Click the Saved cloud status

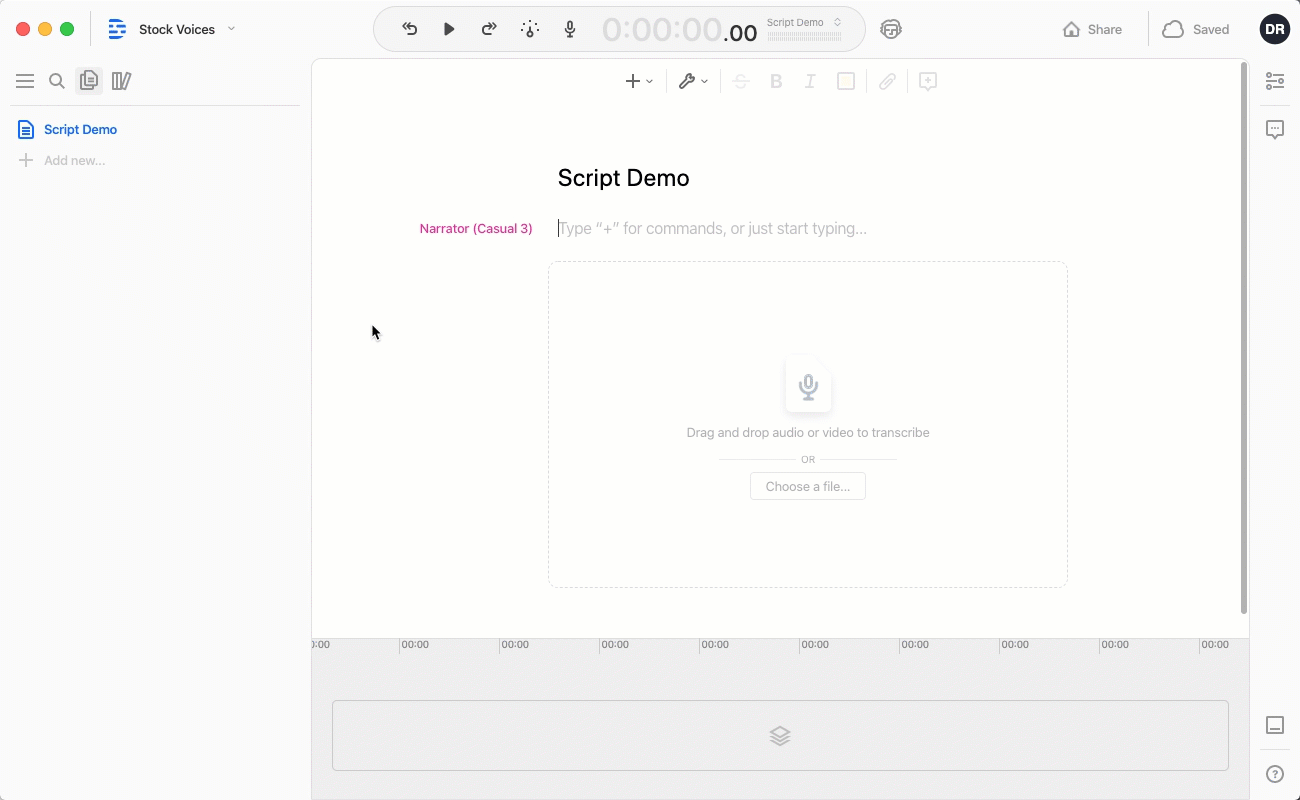pos(1196,29)
